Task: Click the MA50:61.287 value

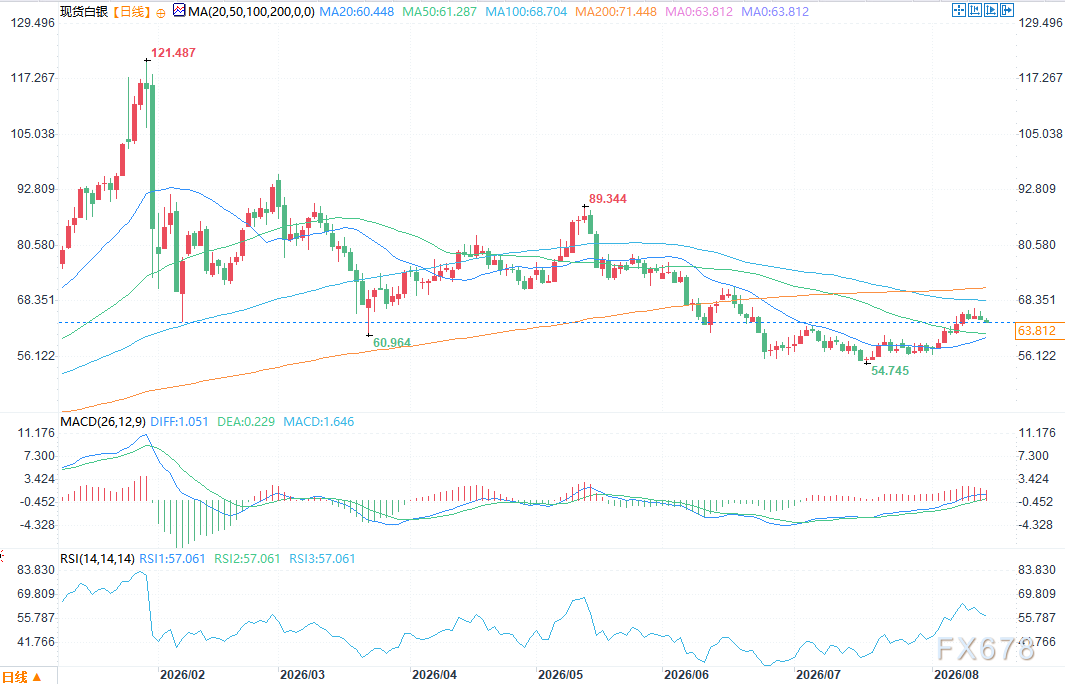Action: [439, 12]
